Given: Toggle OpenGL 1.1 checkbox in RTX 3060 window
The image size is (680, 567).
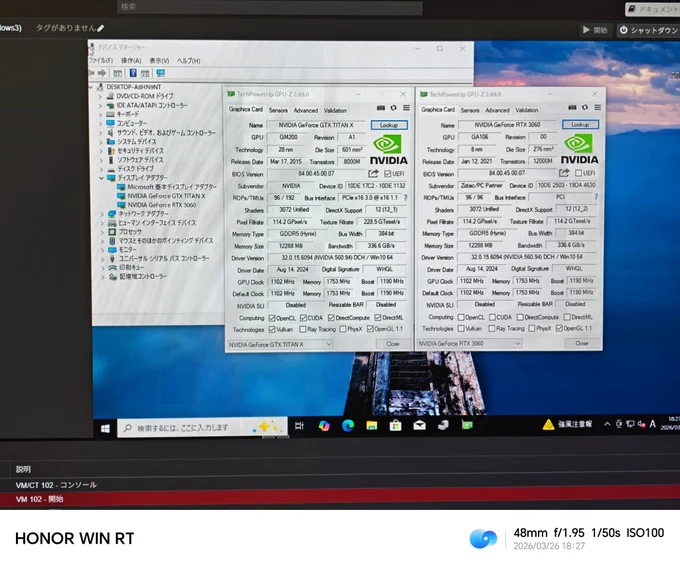Looking at the screenshot, I should [559, 328].
